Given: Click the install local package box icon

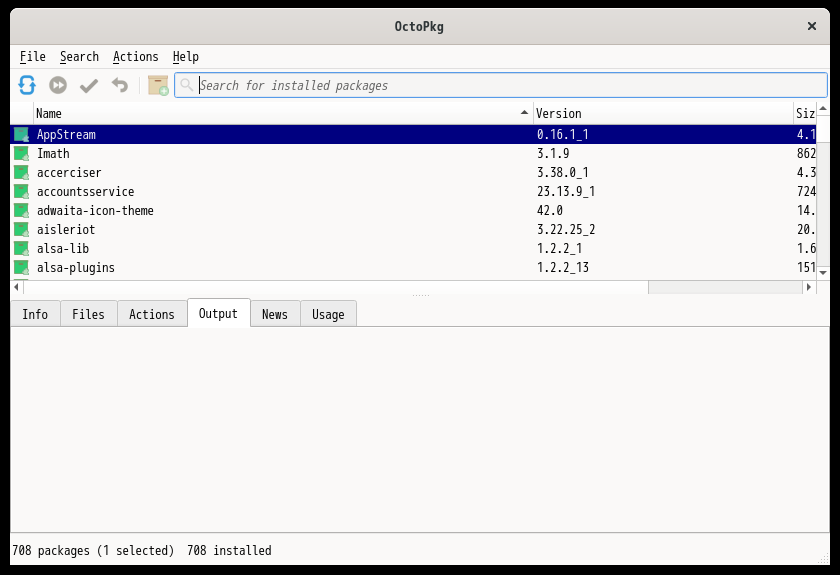Looking at the screenshot, I should point(158,85).
